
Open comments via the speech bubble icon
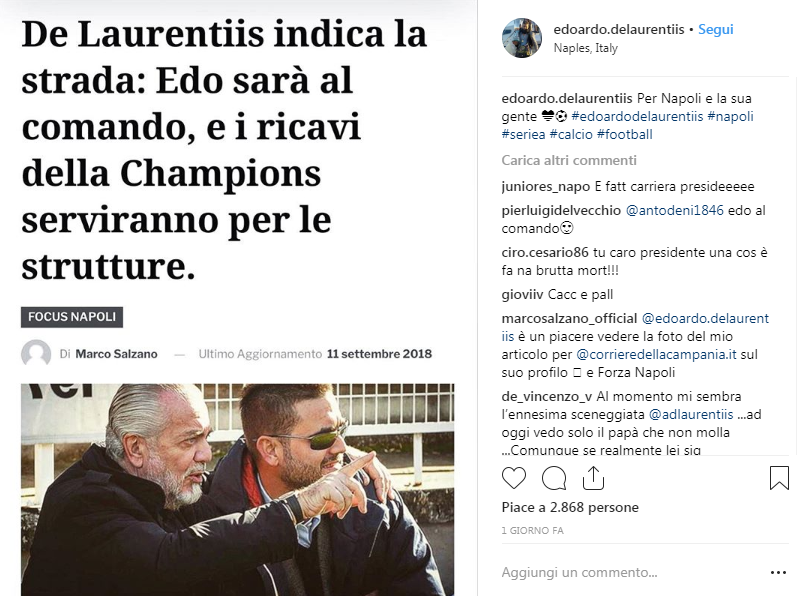pos(554,478)
